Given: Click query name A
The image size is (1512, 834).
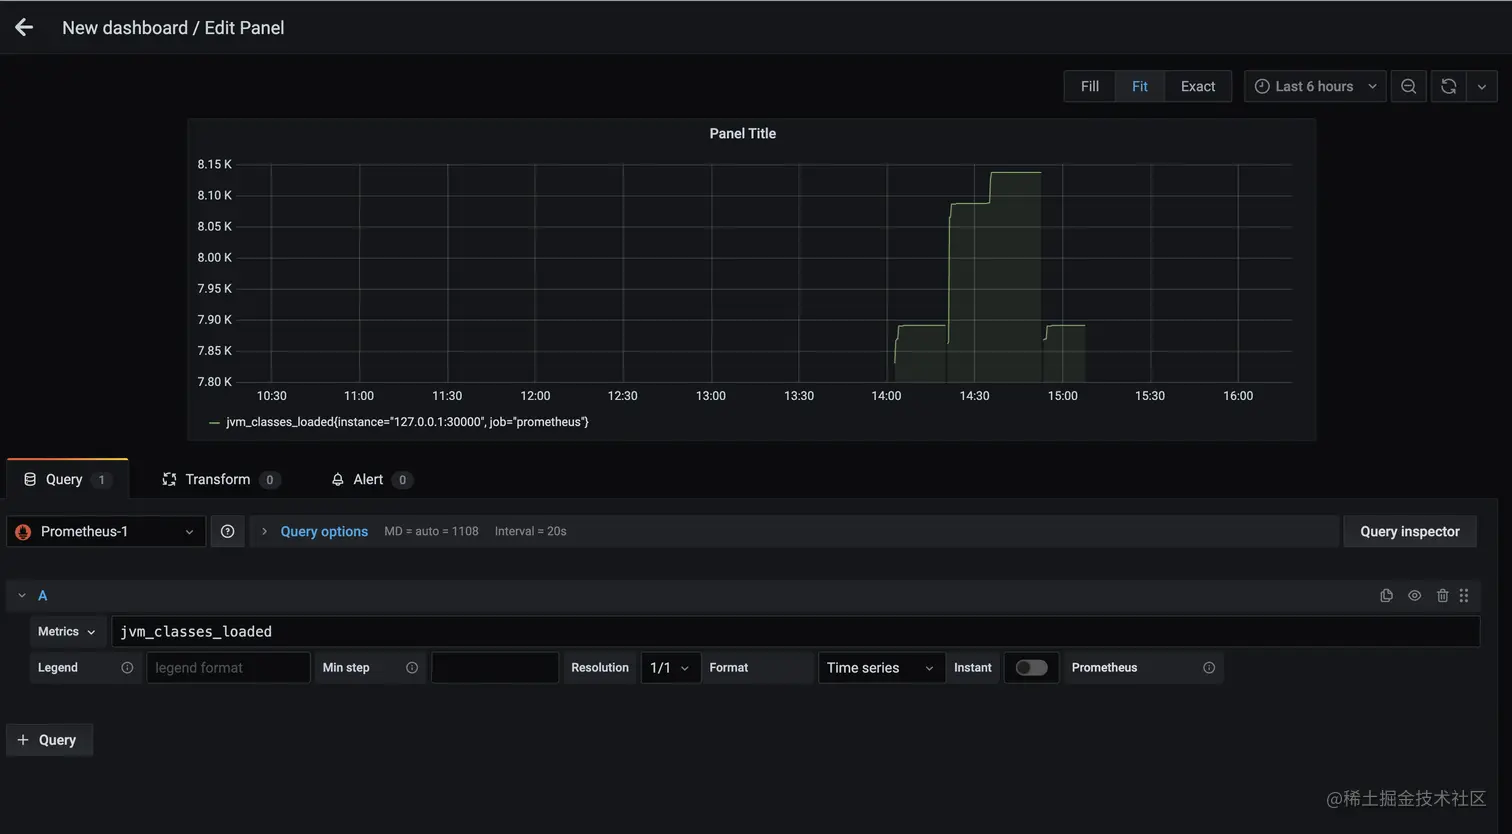Looking at the screenshot, I should click(x=42, y=595).
